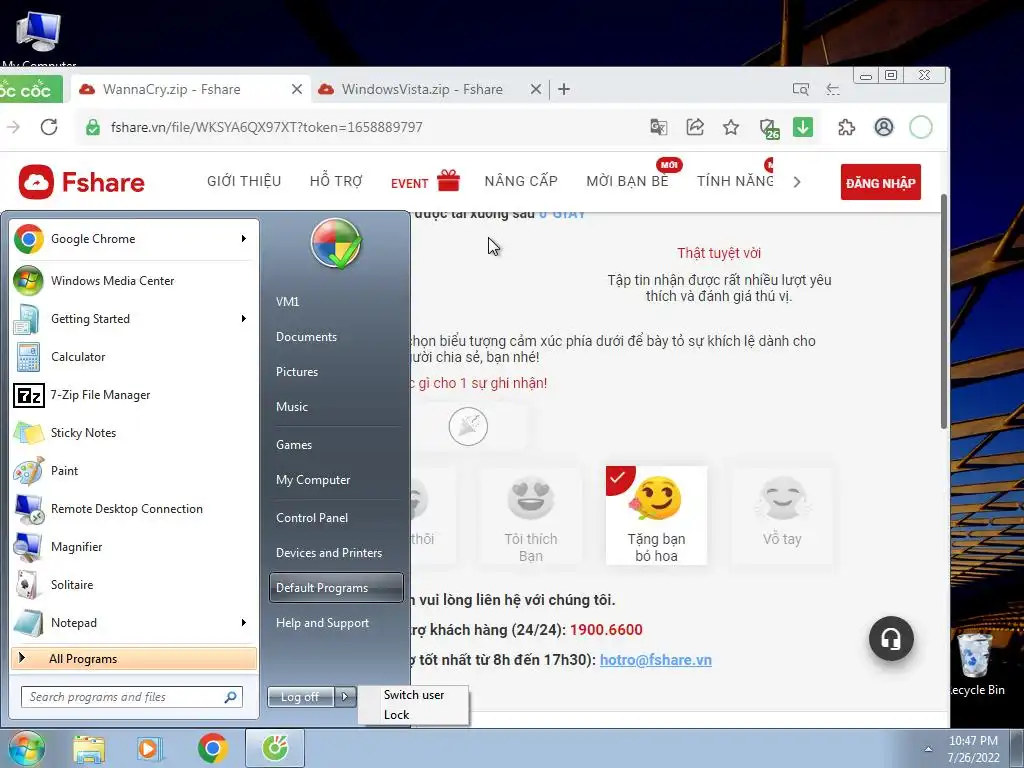Viewport: 1024px width, 768px height.
Task: Click the Log off button
Action: tap(300, 697)
